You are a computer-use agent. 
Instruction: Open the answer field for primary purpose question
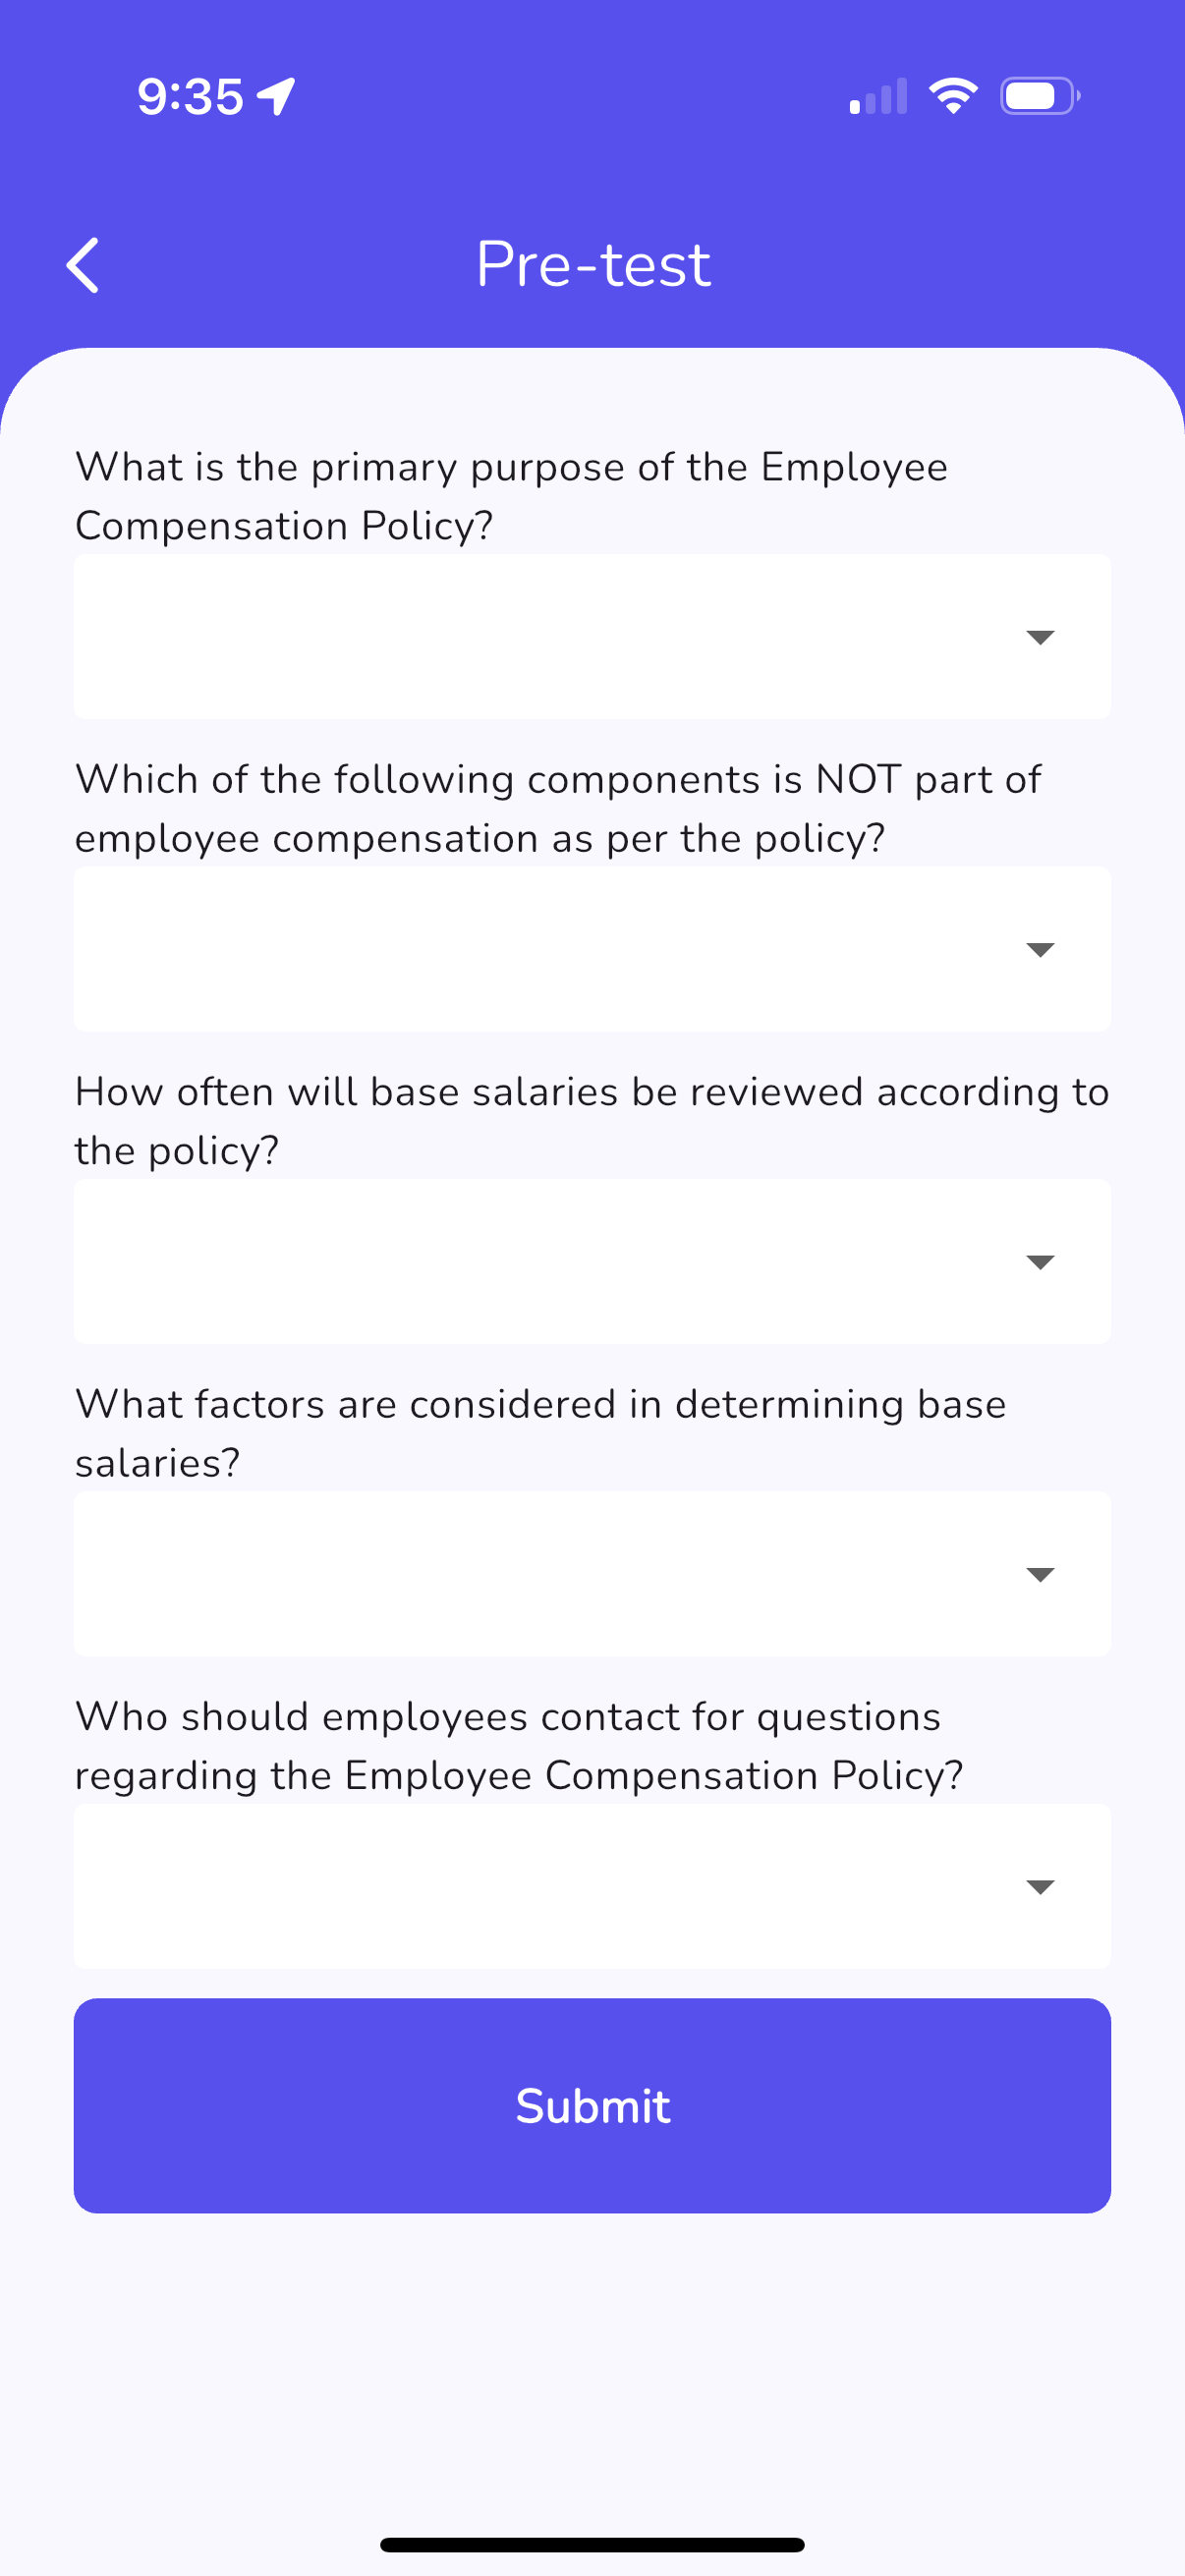592,637
